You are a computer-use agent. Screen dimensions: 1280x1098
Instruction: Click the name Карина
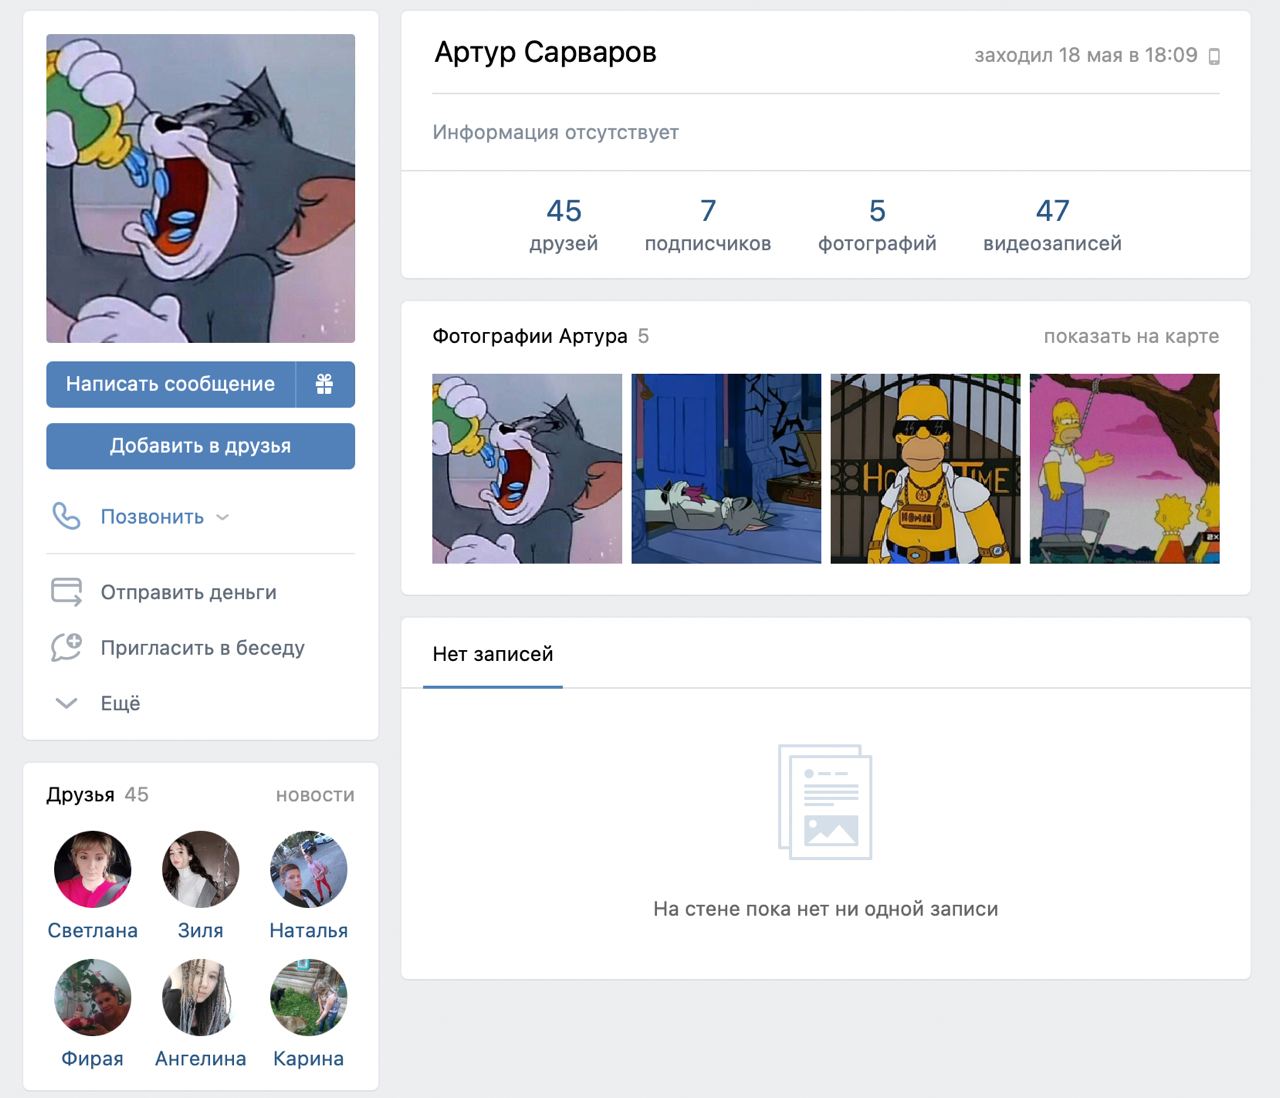[308, 1058]
